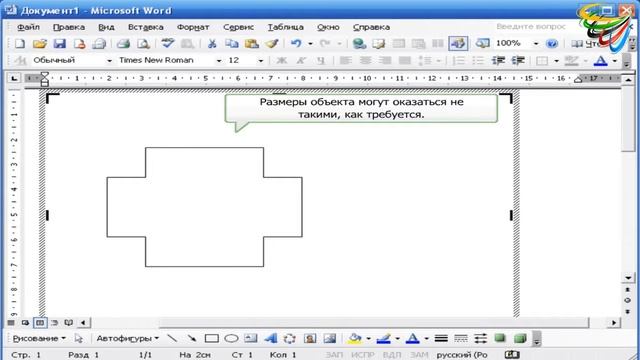
Task: Open the Правка menu
Action: (69, 27)
